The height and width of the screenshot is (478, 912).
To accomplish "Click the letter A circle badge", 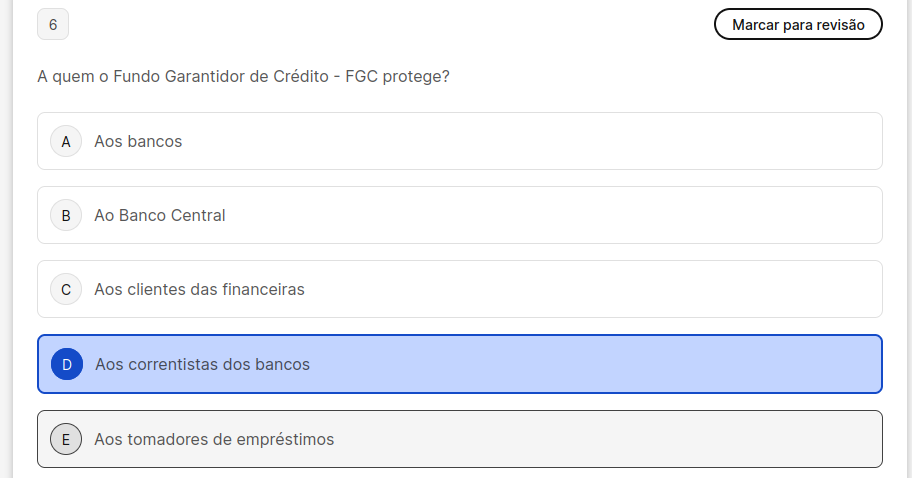I will (66, 141).
